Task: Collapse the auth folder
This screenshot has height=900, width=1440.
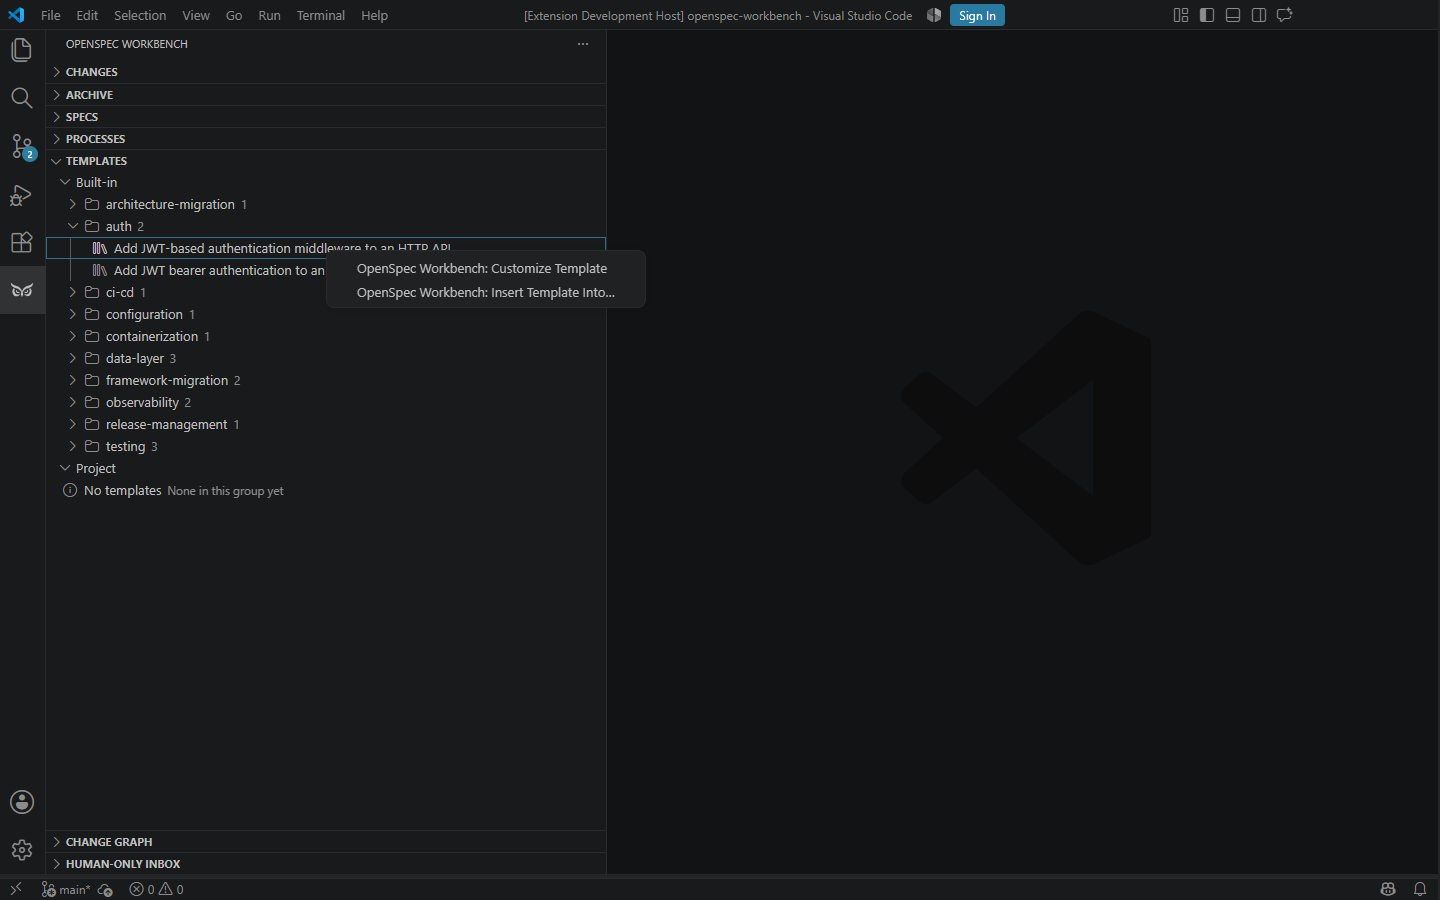Action: click(326, 226)
